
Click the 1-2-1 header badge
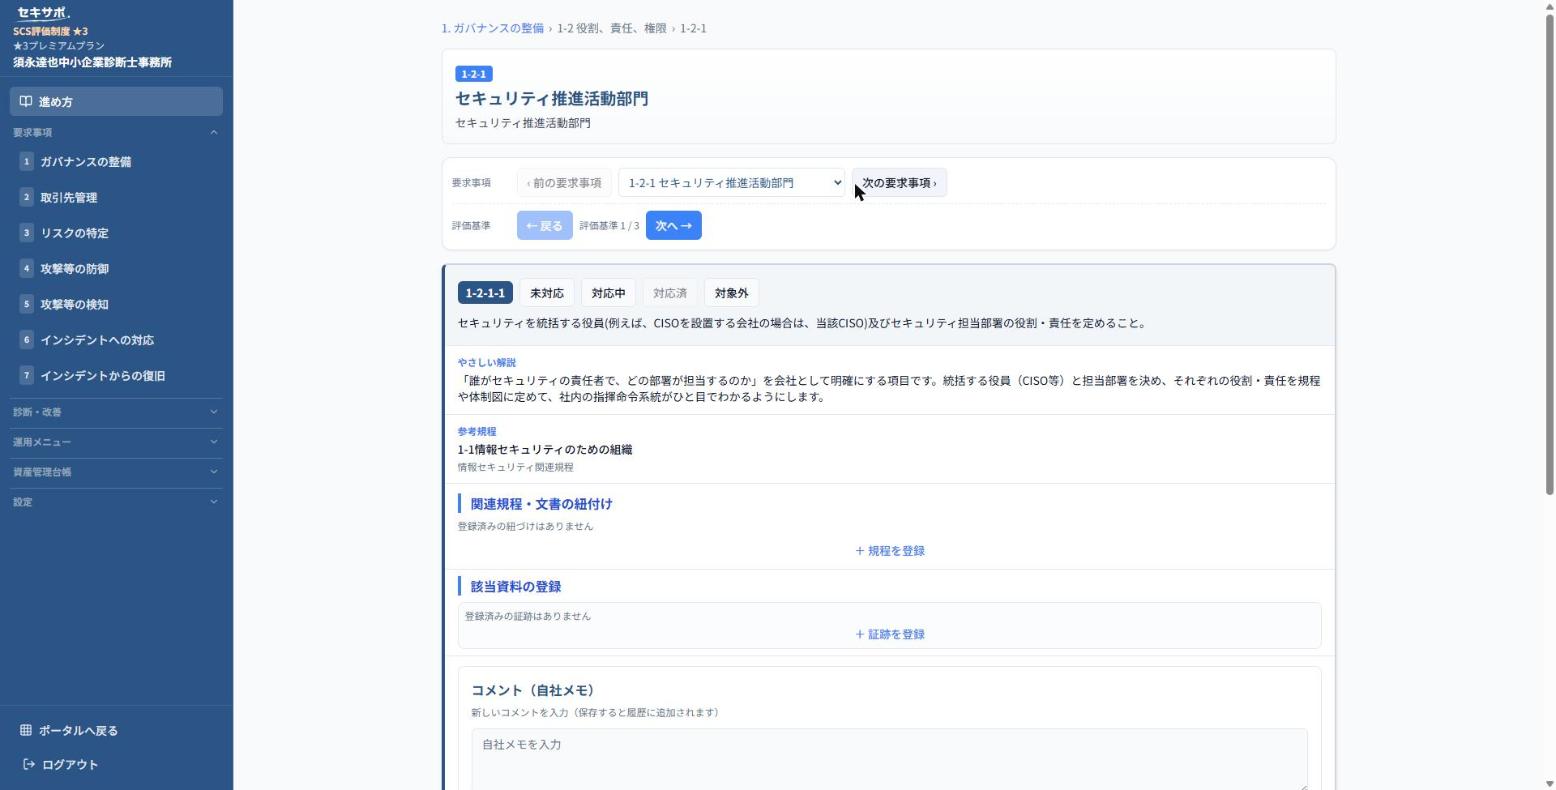coord(473,74)
